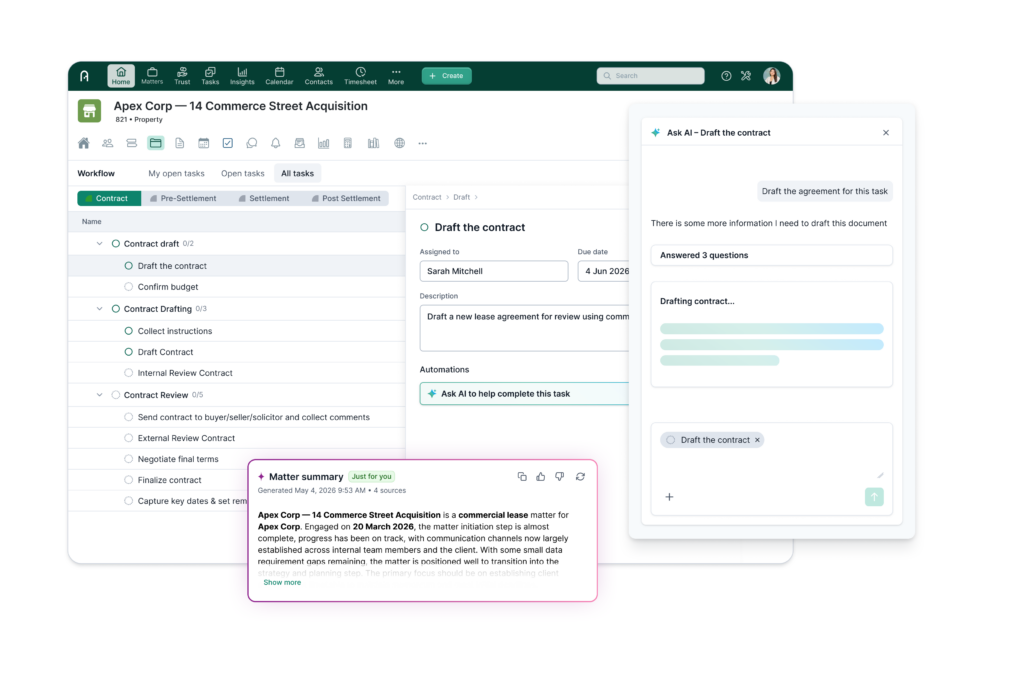
Task: Mark Finalize contract task complete
Action: (129, 480)
